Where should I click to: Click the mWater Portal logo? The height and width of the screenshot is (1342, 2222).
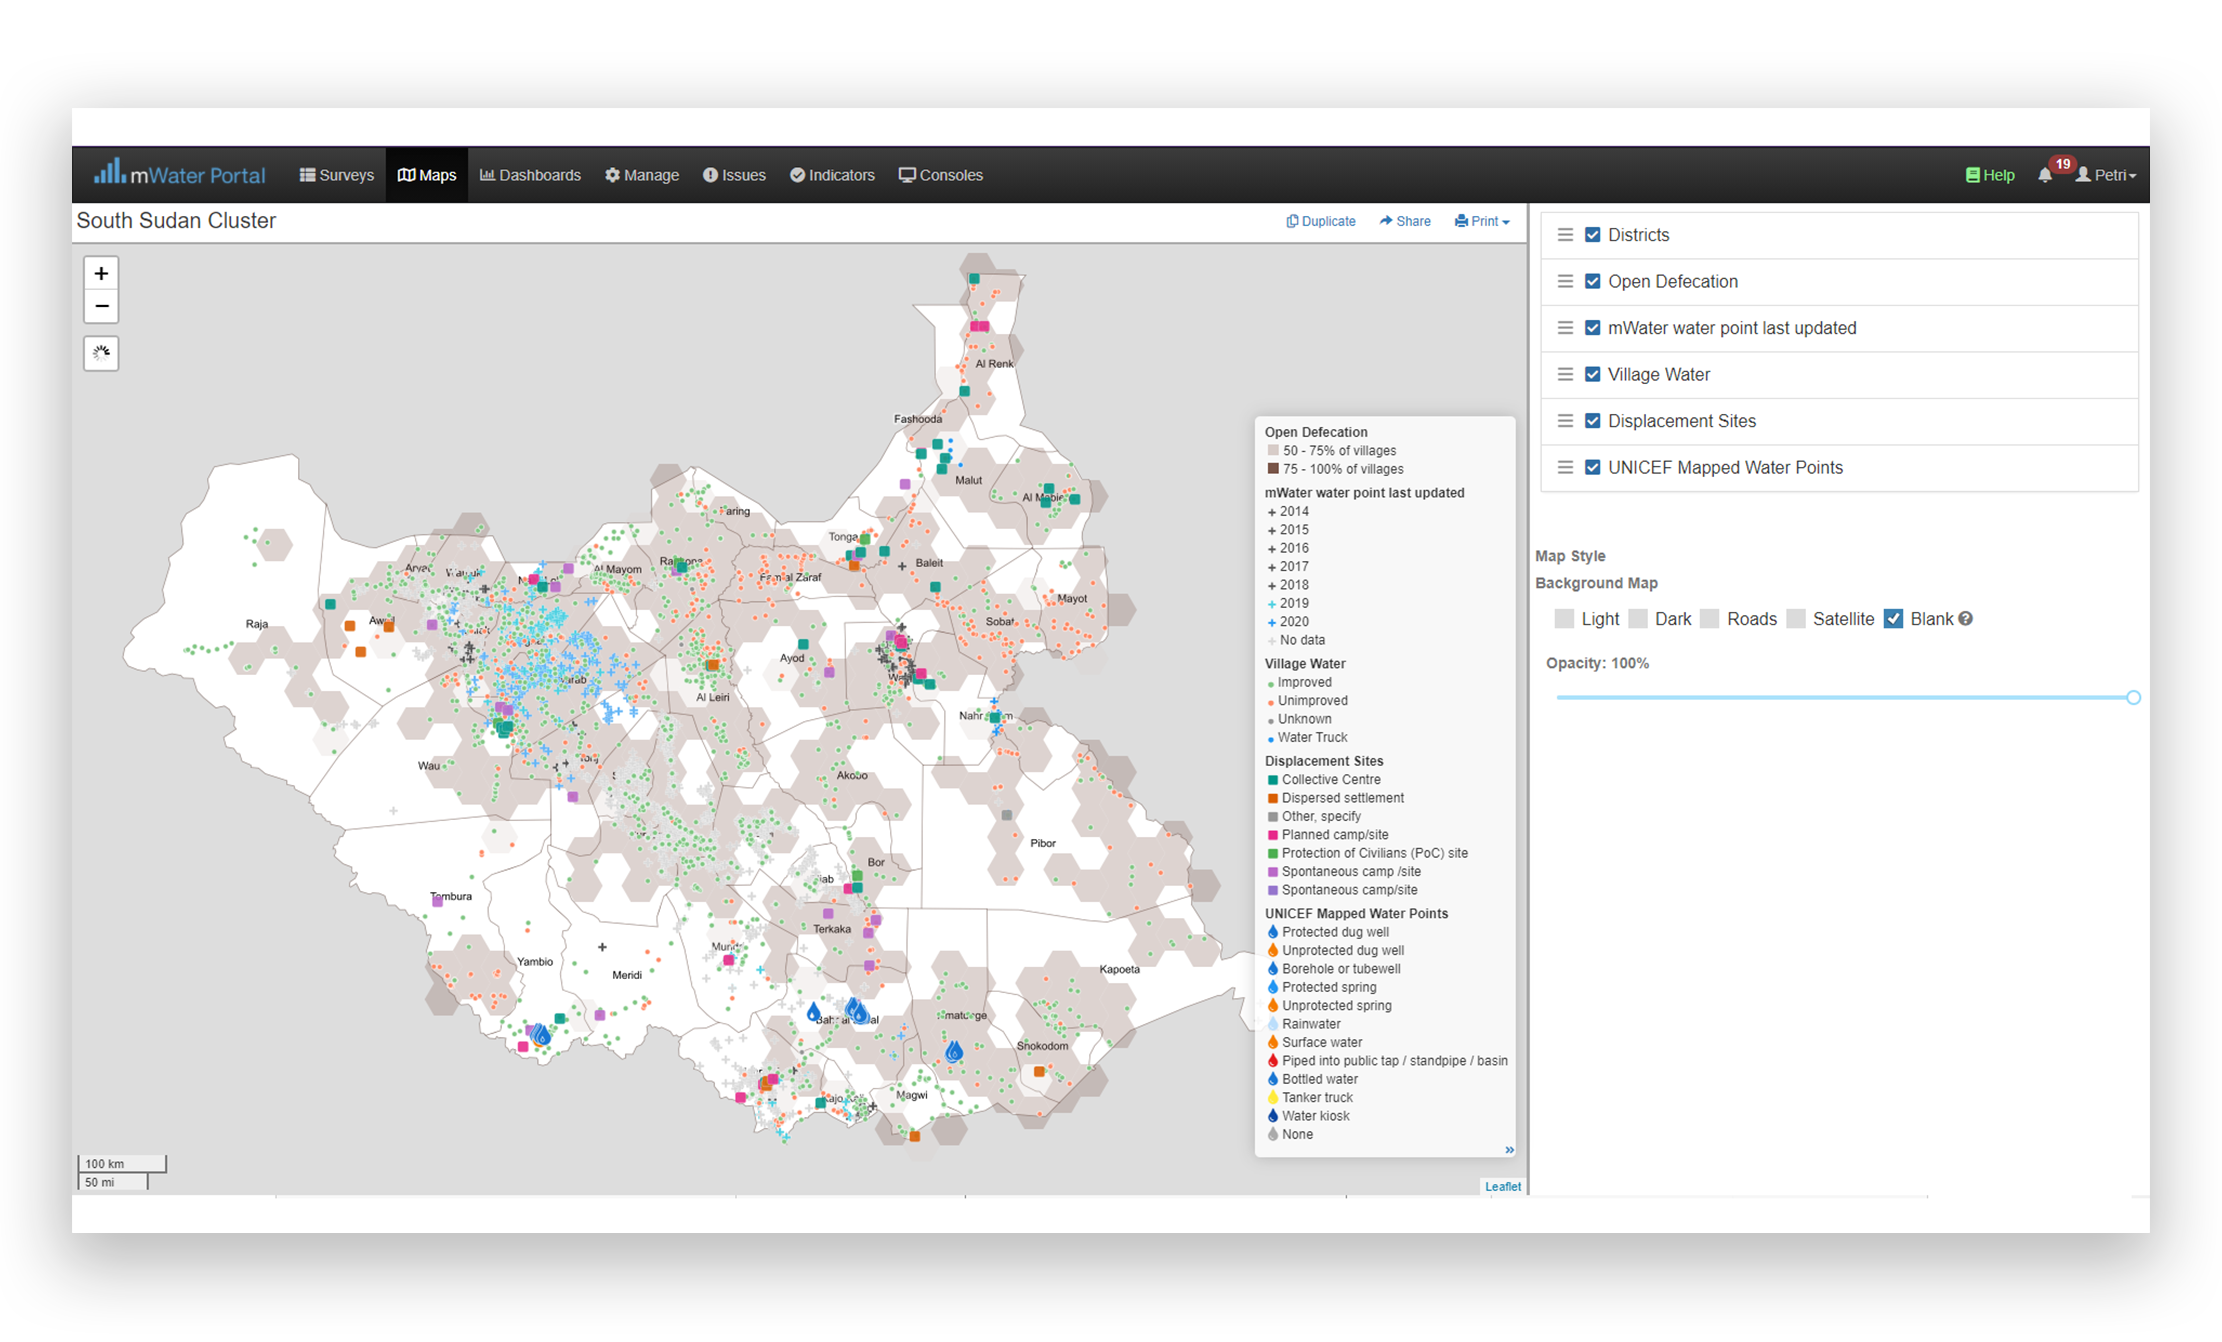[180, 174]
